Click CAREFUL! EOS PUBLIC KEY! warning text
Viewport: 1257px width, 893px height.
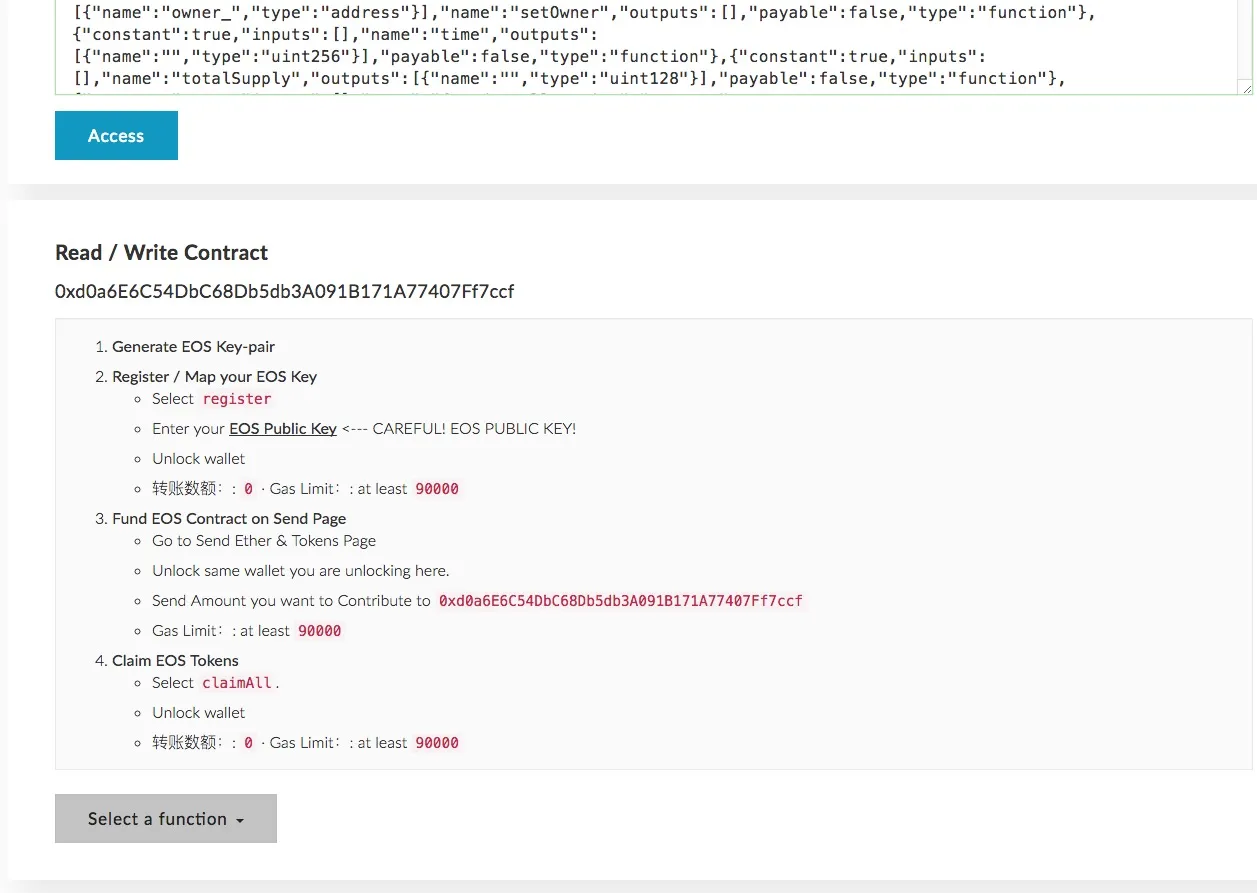tap(474, 429)
